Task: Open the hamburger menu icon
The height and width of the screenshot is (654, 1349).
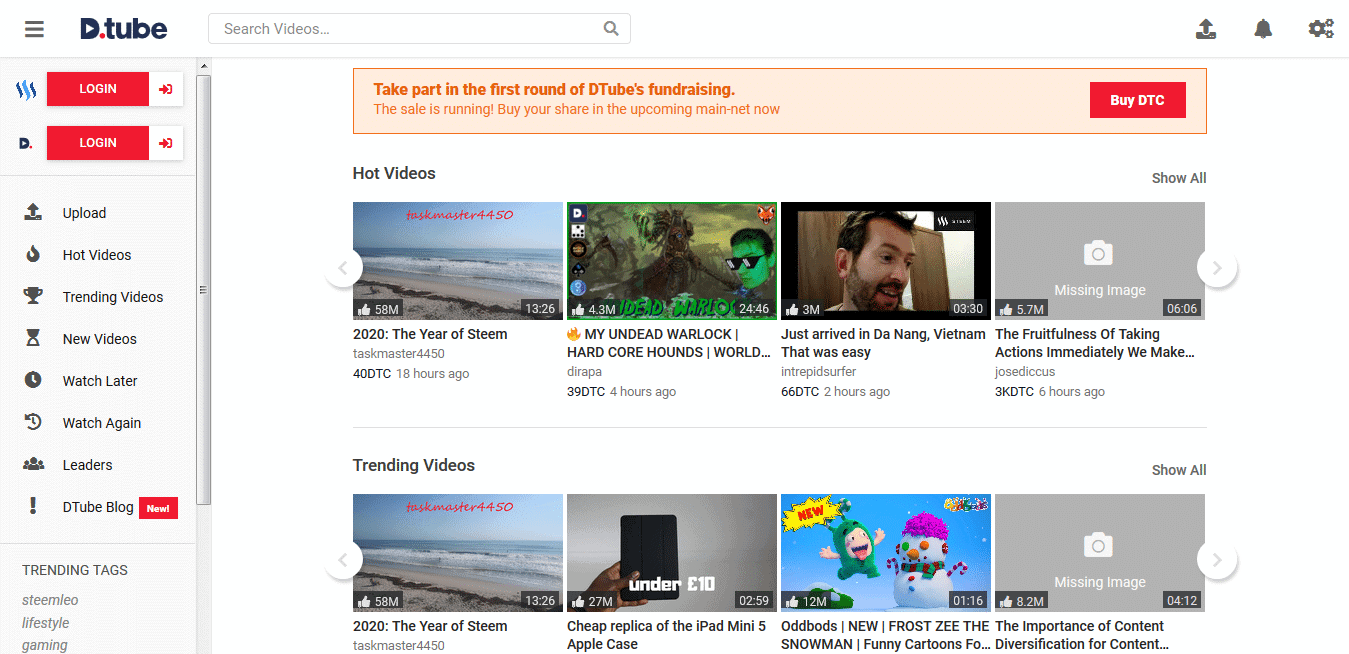Action: [35, 29]
